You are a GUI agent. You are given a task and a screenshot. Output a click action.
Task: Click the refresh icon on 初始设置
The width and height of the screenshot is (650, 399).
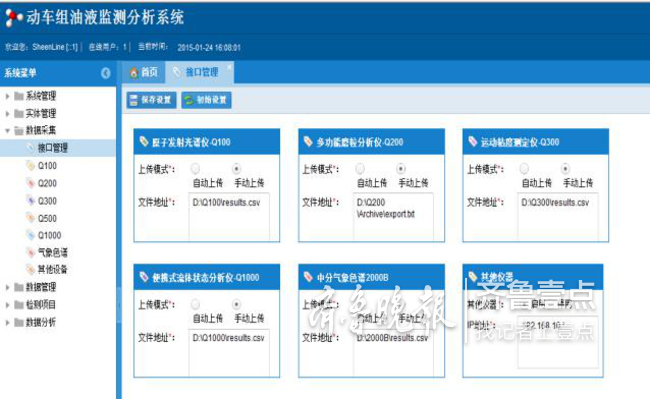pos(189,100)
